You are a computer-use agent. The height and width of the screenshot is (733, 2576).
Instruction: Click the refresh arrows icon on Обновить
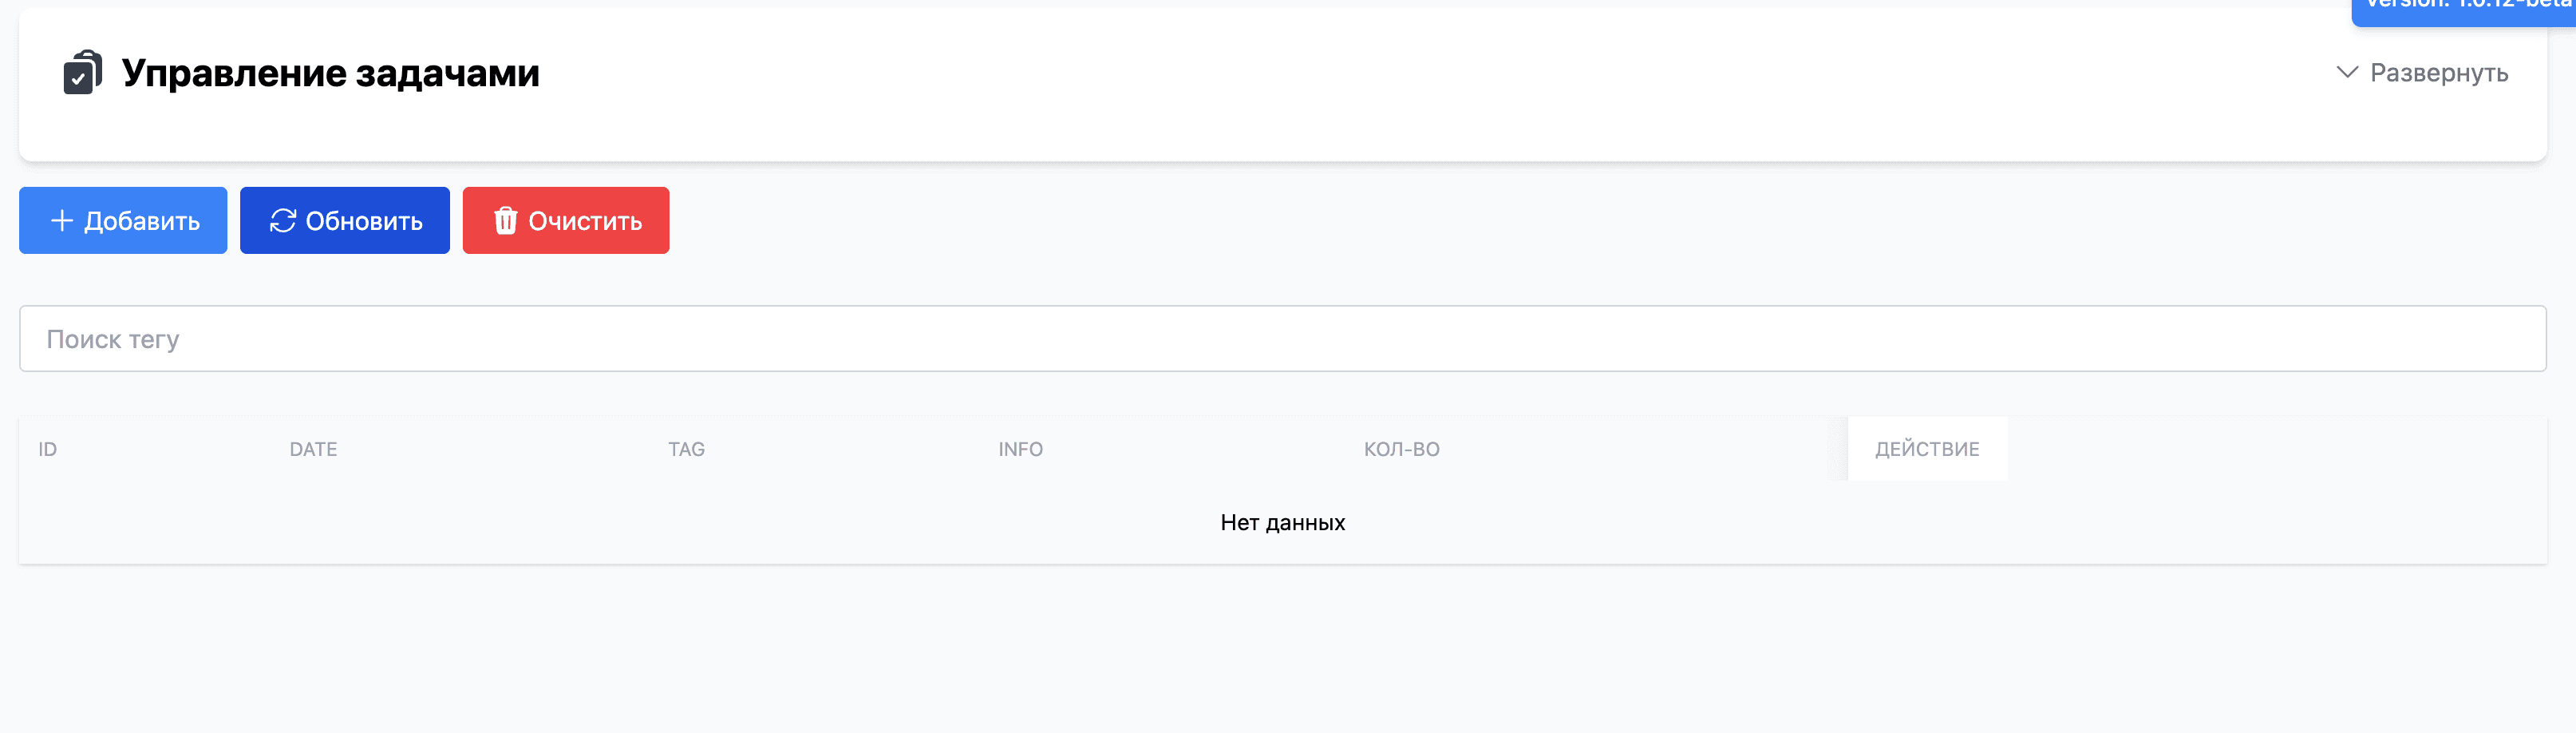pyautogui.click(x=283, y=221)
